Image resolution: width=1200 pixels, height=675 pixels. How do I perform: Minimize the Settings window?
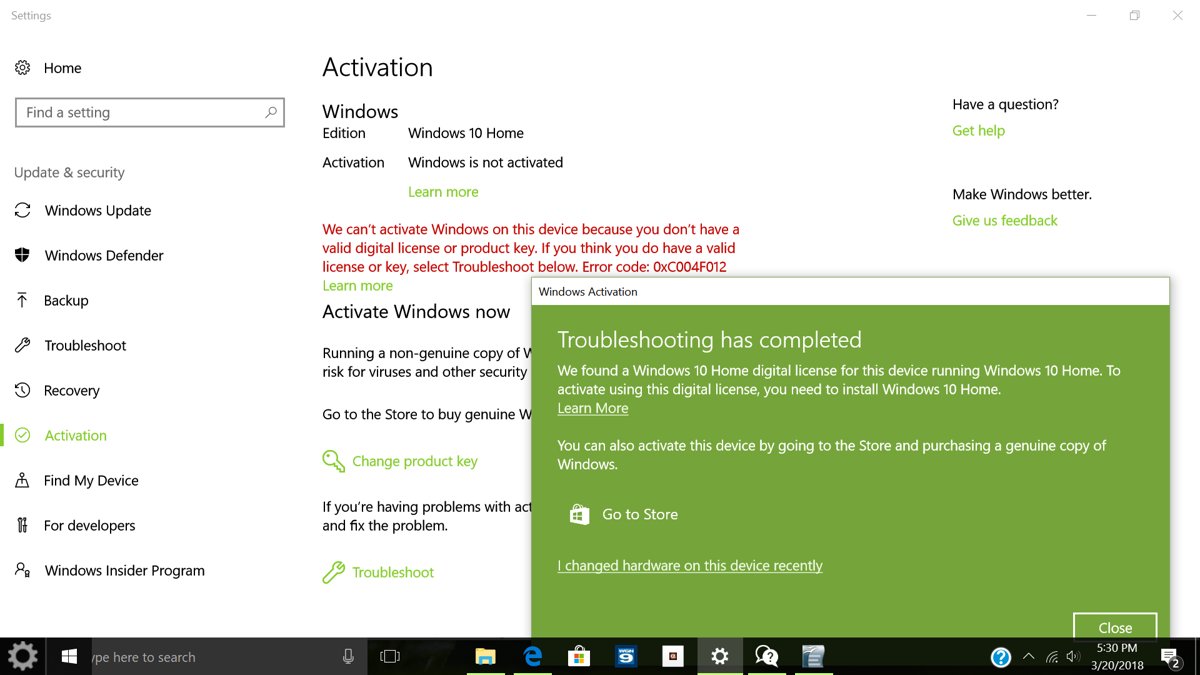(x=1089, y=15)
